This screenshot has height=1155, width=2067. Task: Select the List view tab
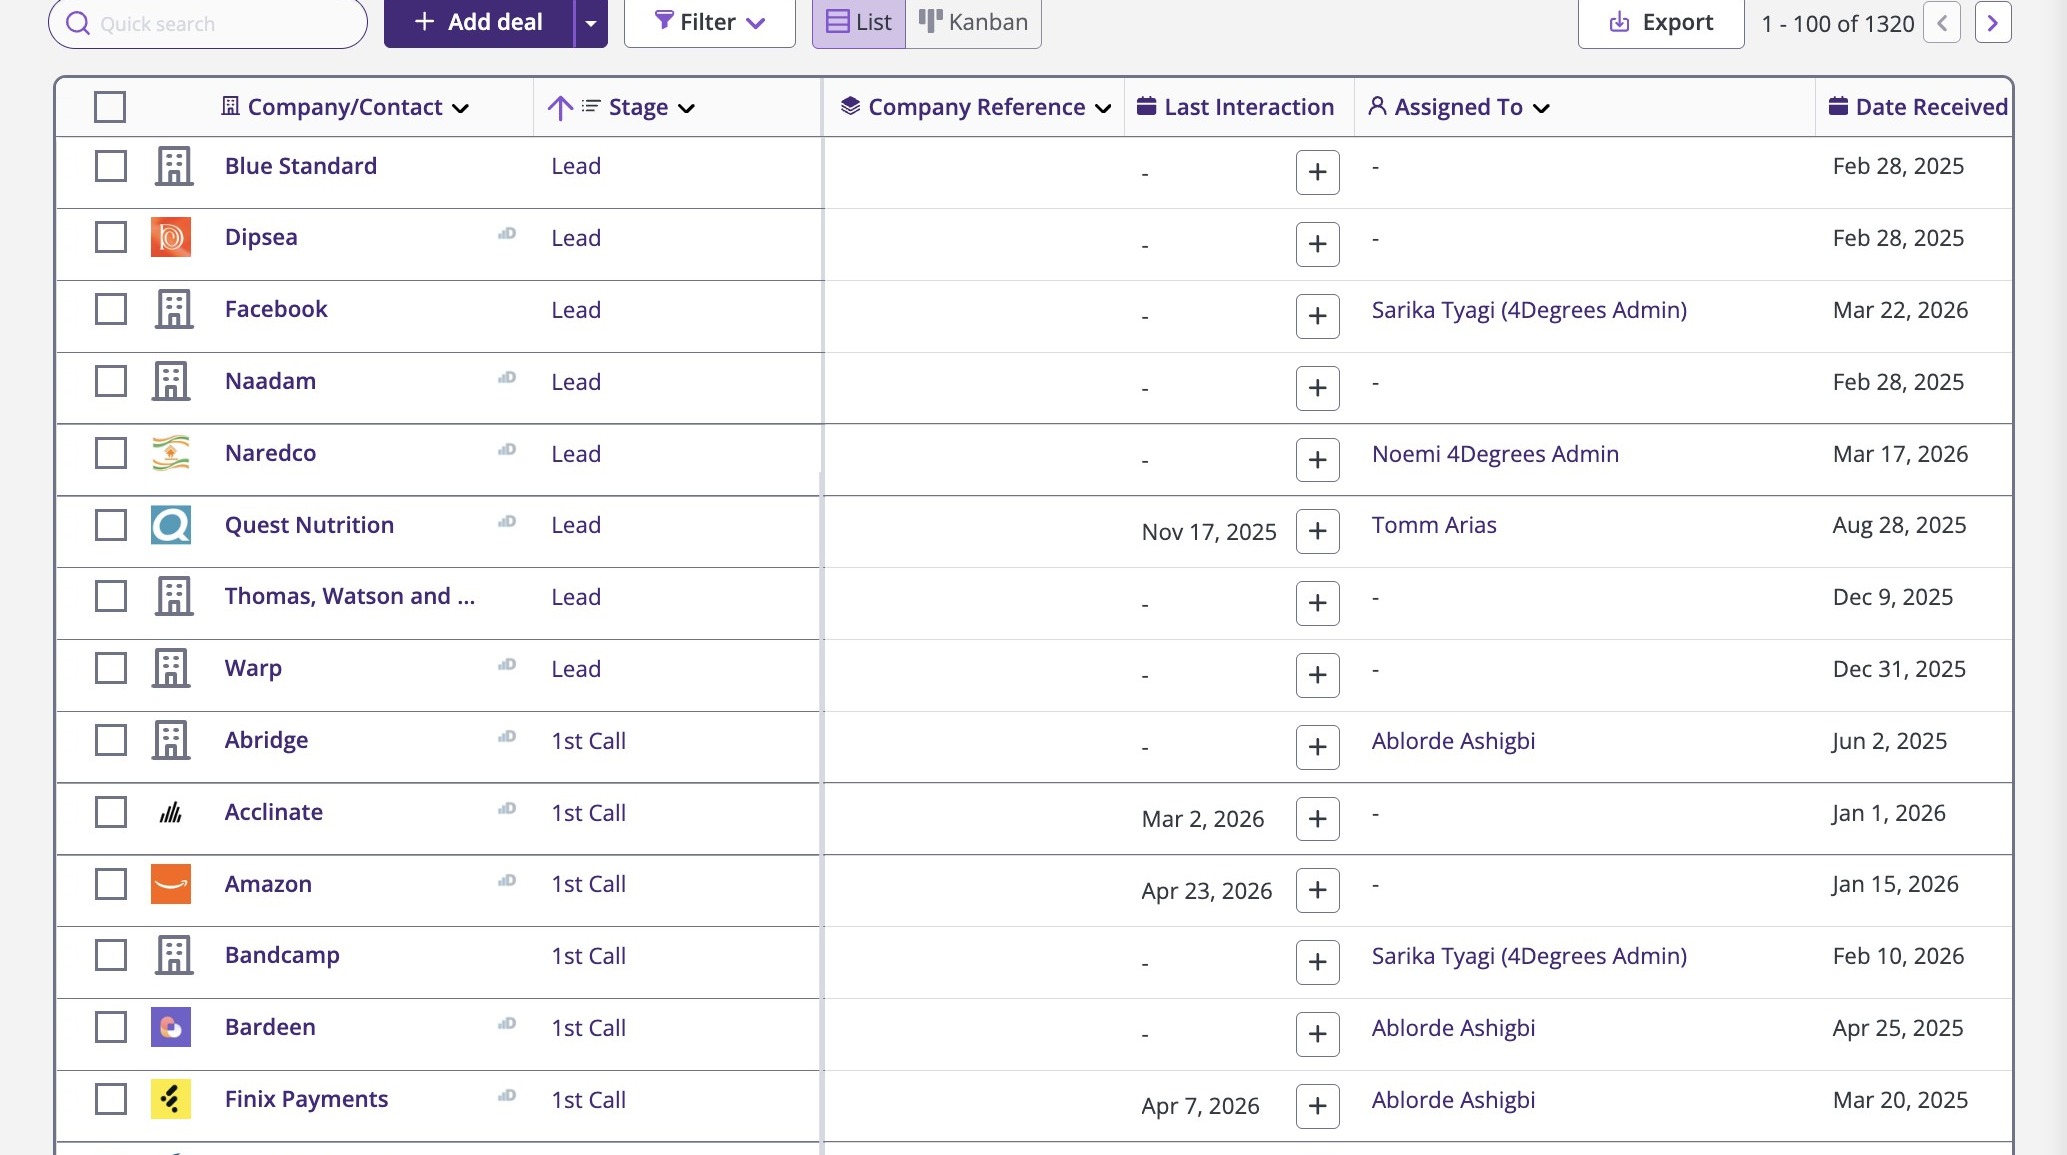(859, 22)
